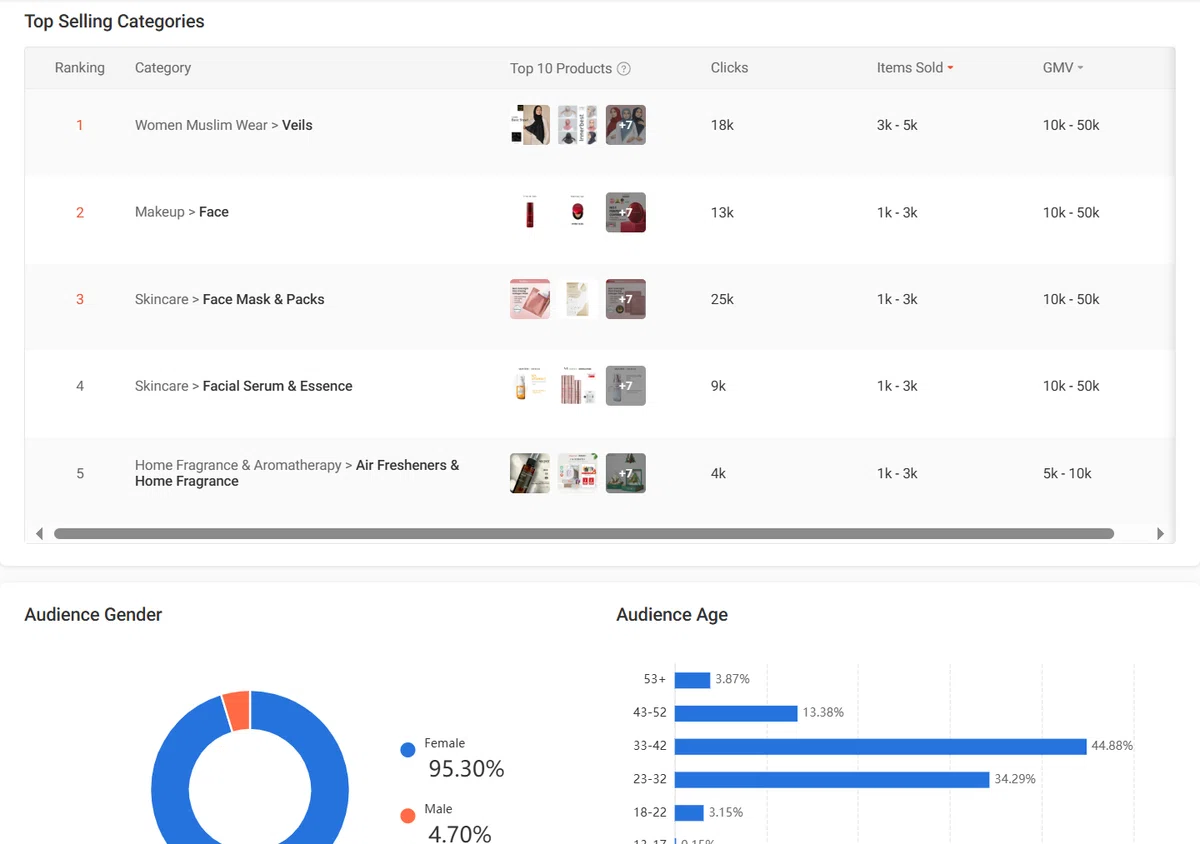This screenshot has height=844, width=1200.
Task: Click the 43-52 age bar
Action: pos(736,713)
